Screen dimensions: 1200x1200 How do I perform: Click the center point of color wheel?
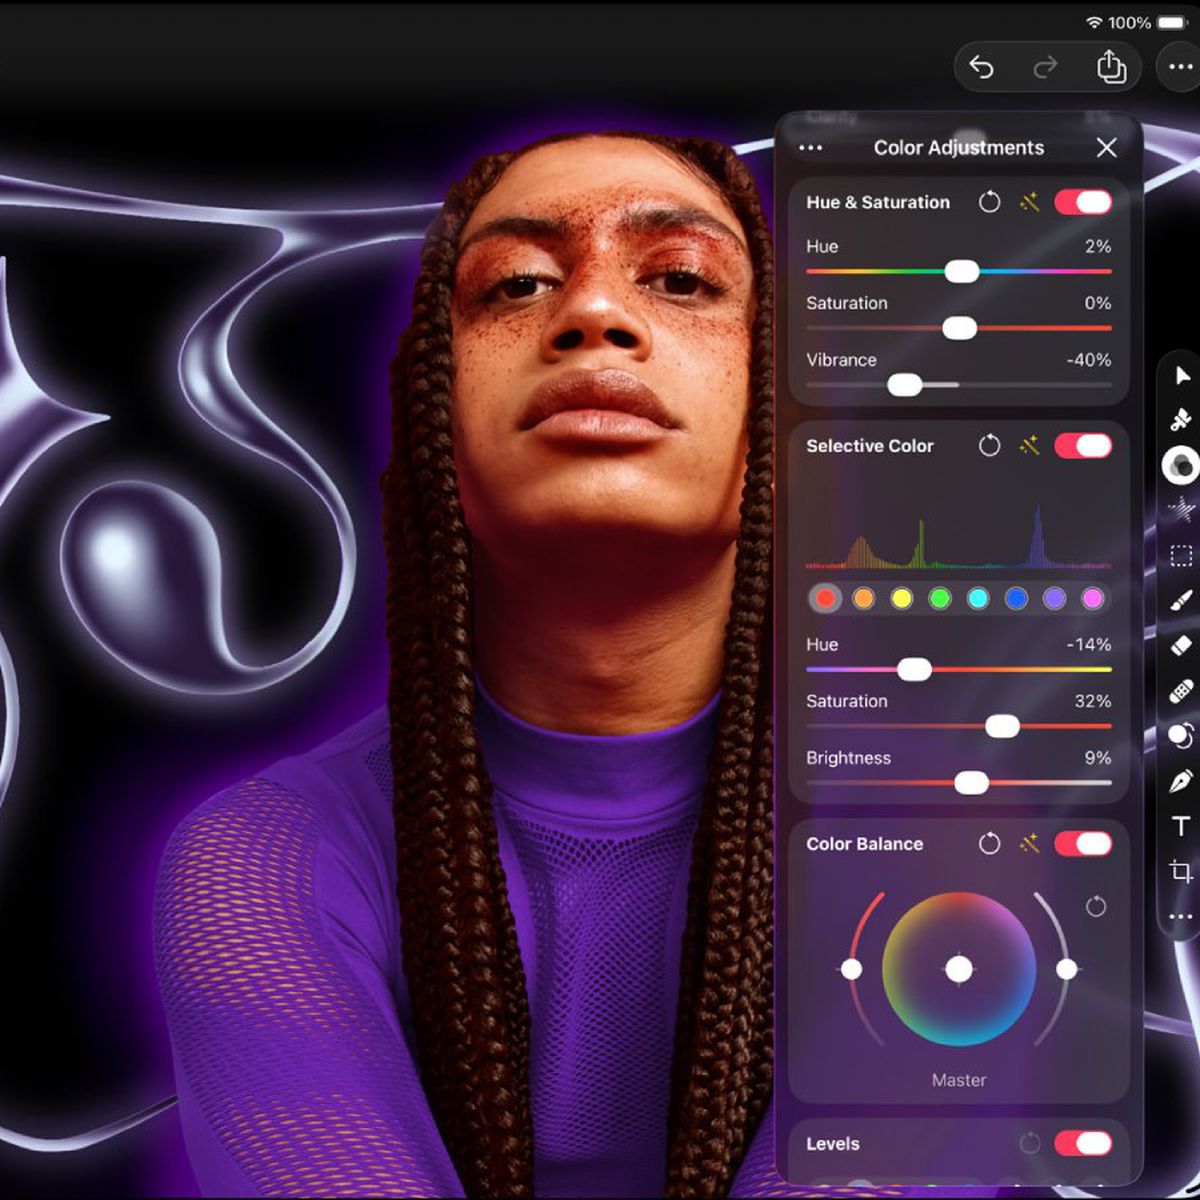[959, 969]
